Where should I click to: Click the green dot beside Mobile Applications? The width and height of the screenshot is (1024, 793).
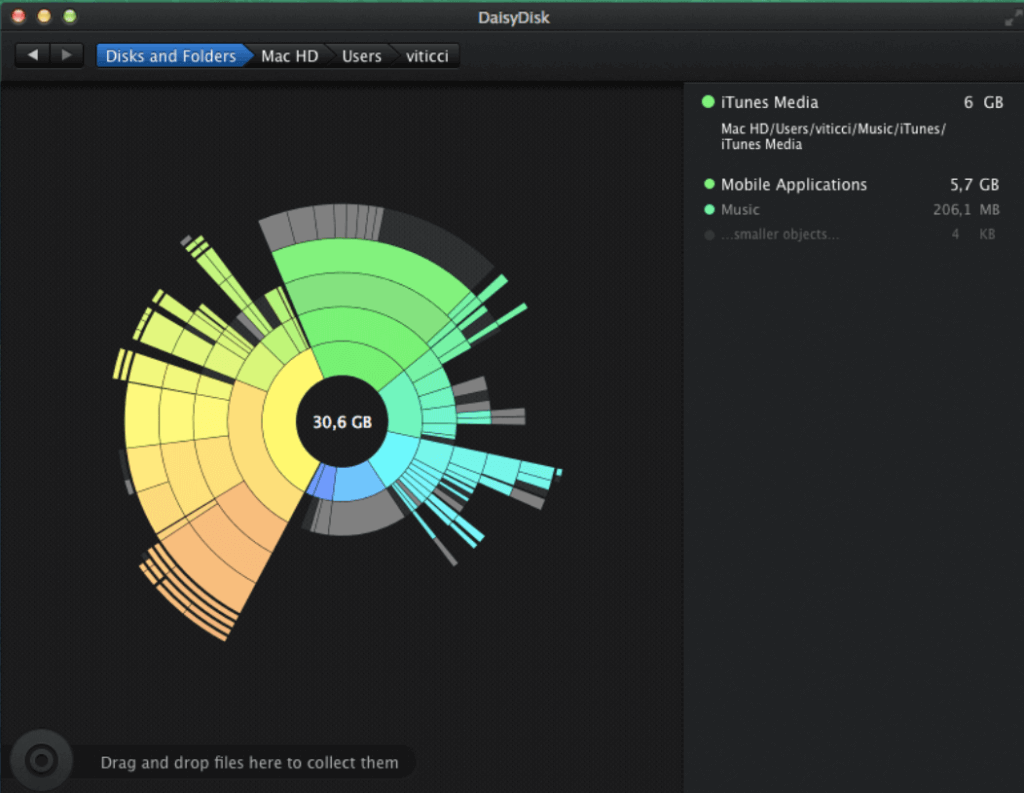point(709,184)
